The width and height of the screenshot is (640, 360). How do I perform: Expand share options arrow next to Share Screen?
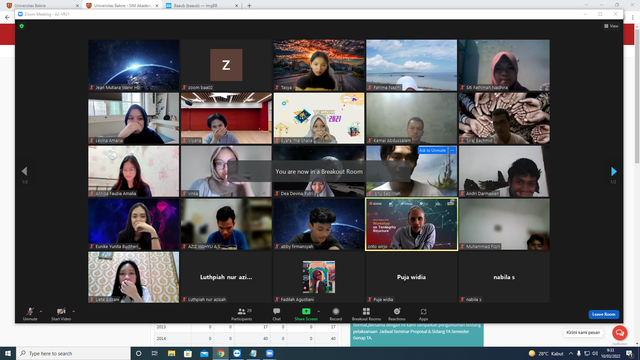318,311
